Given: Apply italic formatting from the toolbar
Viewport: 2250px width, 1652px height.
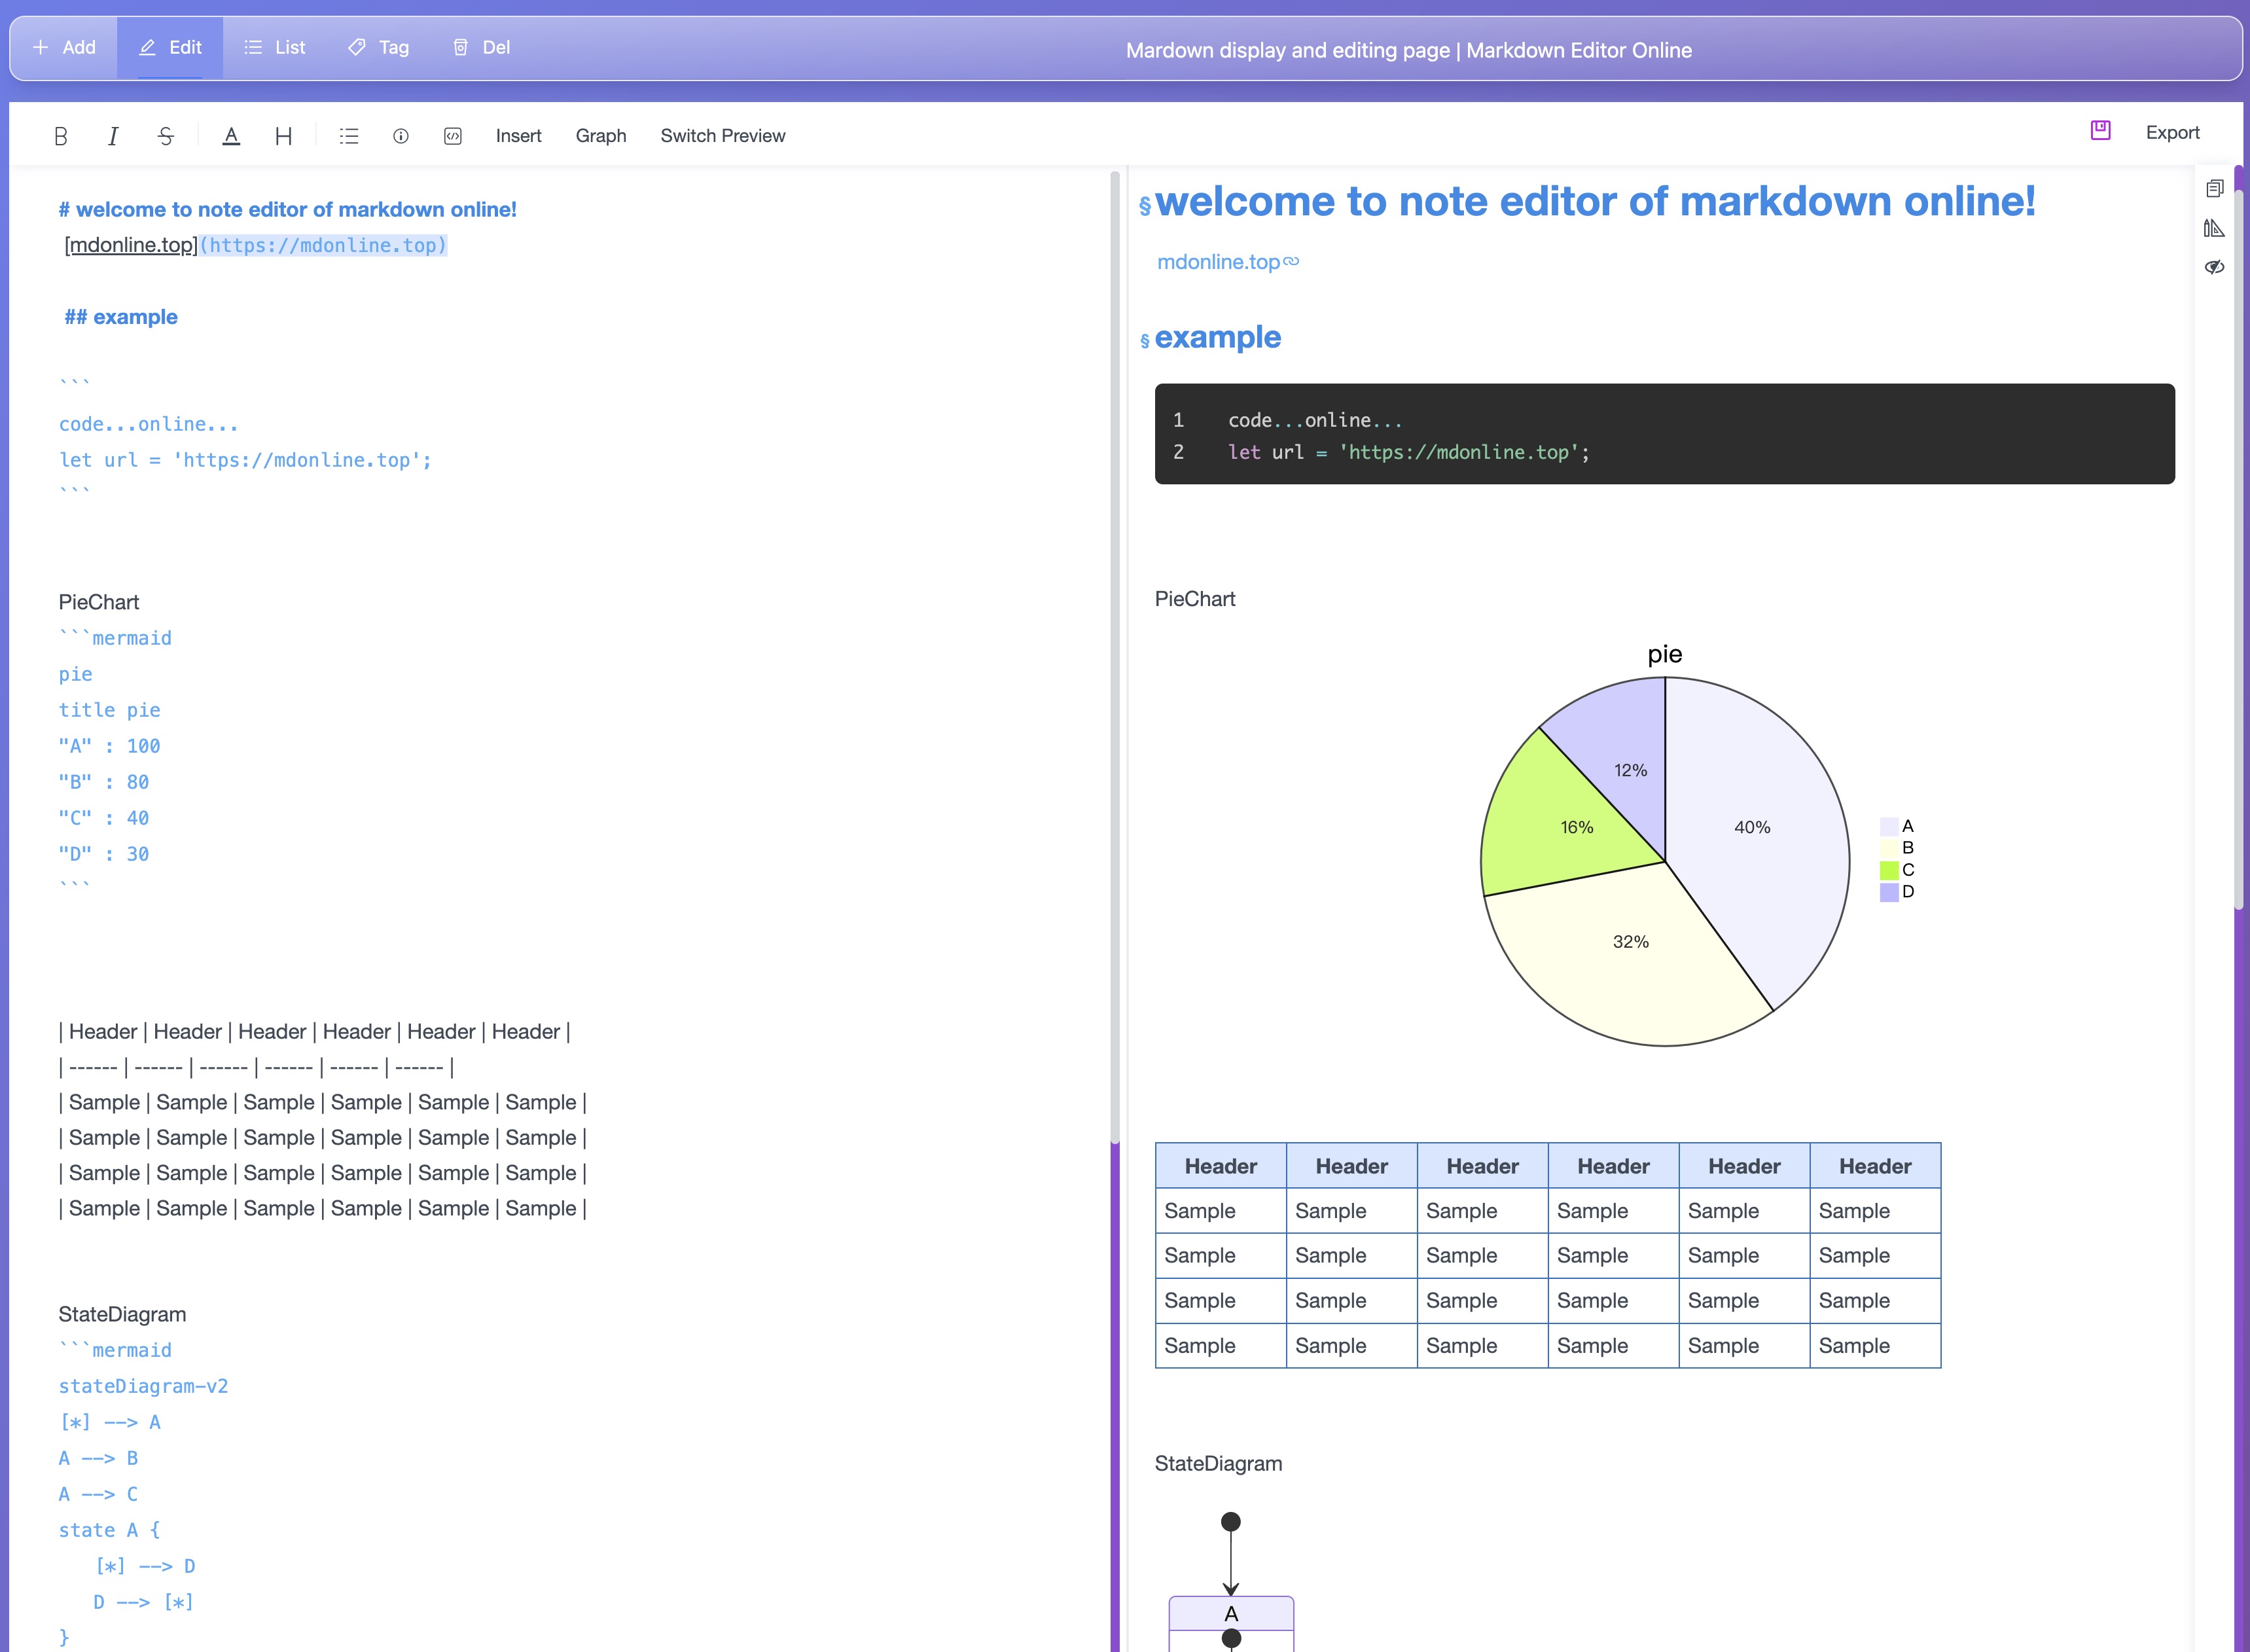Looking at the screenshot, I should (113, 136).
